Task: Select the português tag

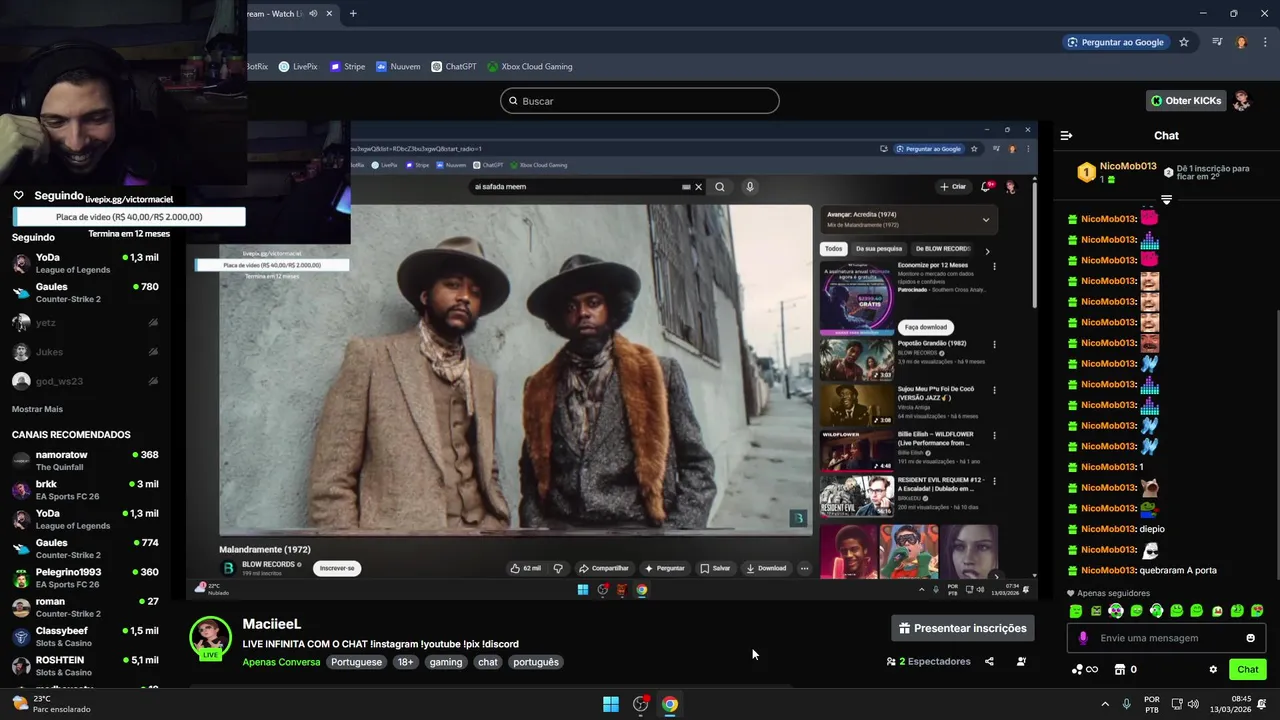Action: pyautogui.click(x=536, y=662)
